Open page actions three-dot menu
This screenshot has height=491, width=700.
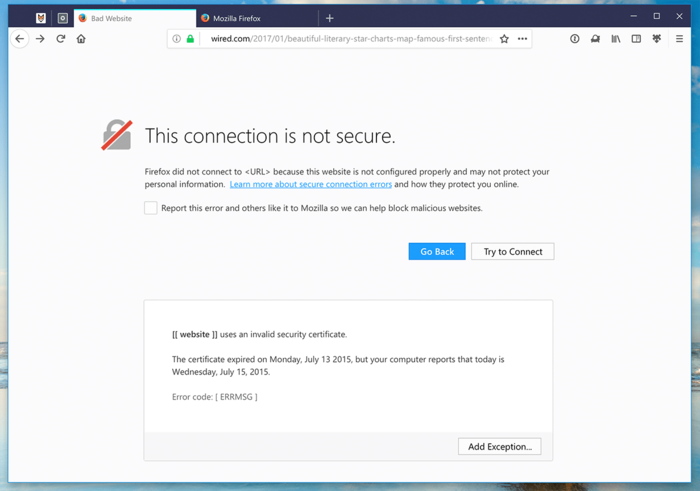[x=522, y=39]
